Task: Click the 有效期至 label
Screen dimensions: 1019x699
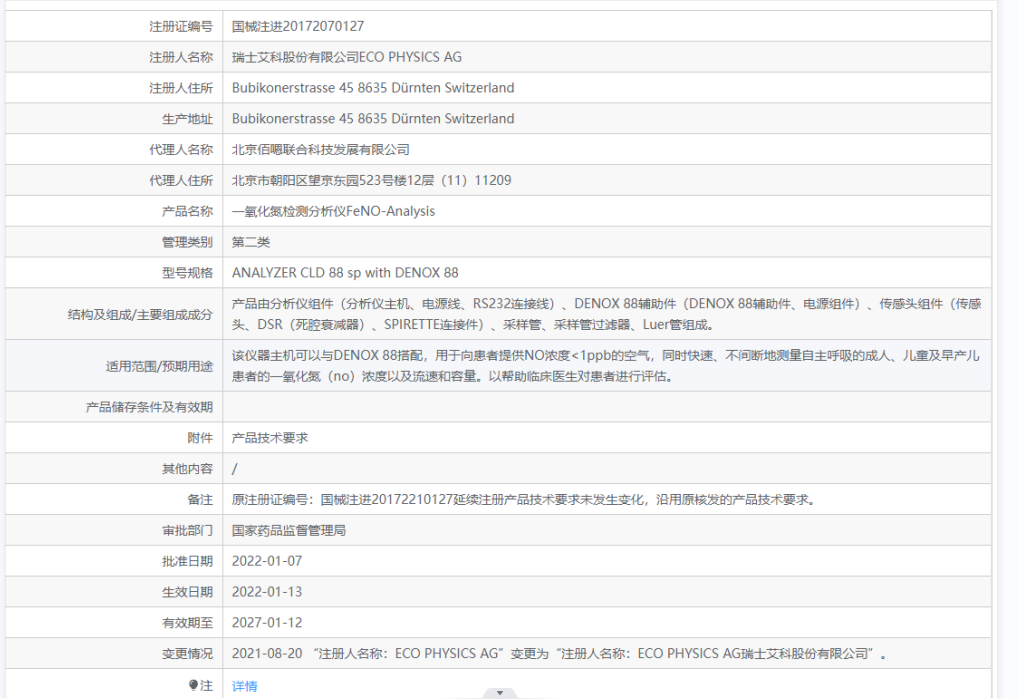Action: click(187, 622)
